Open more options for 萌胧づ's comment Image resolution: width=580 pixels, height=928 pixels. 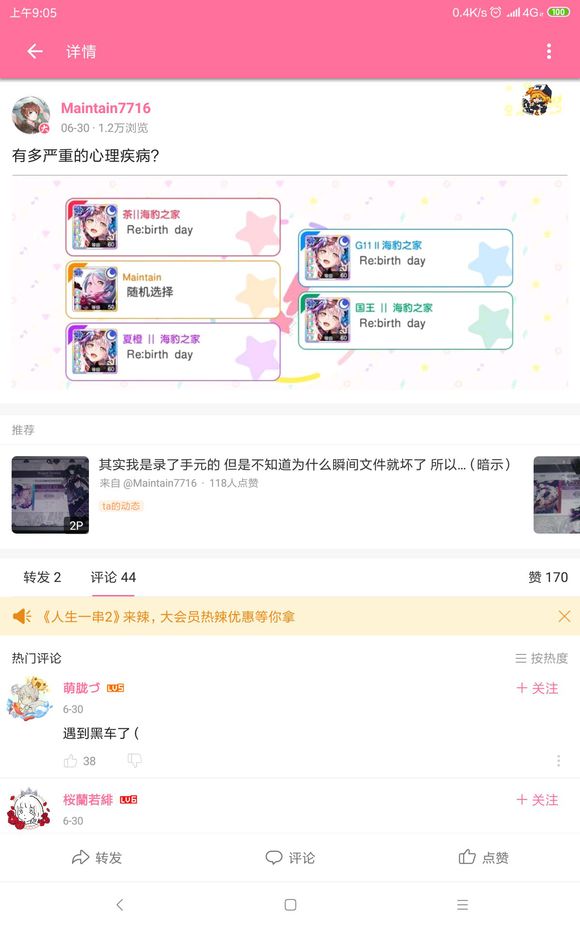[558, 761]
